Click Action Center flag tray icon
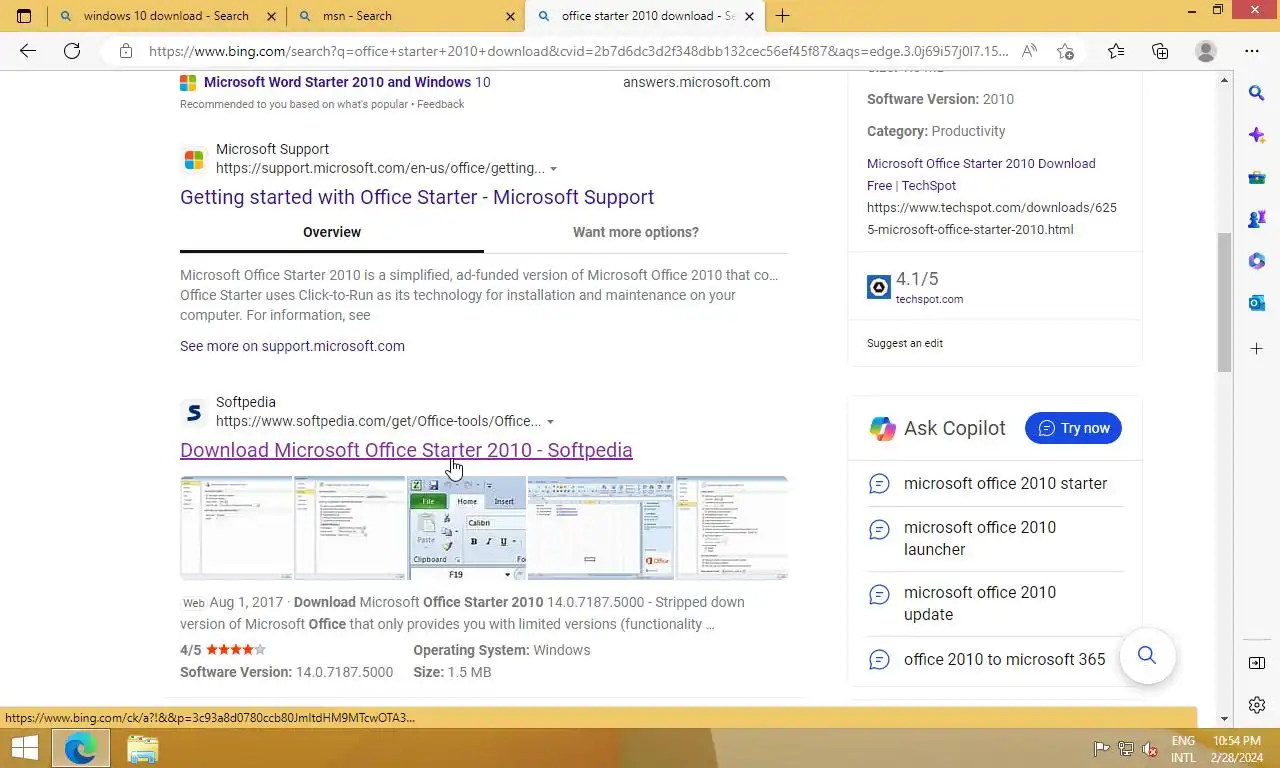The height and width of the screenshot is (768, 1280). click(1101, 749)
